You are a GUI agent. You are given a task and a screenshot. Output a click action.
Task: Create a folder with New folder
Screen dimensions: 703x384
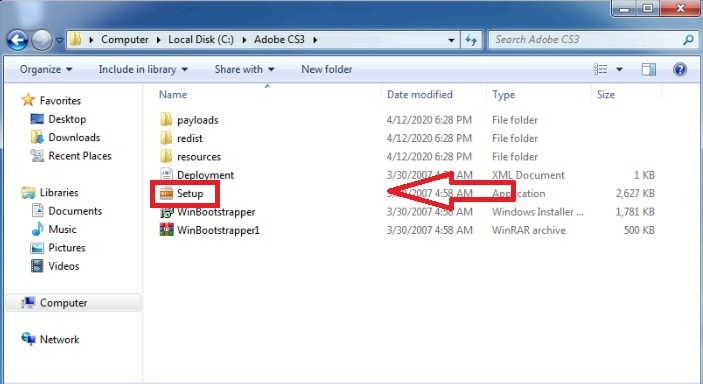pyautogui.click(x=326, y=70)
